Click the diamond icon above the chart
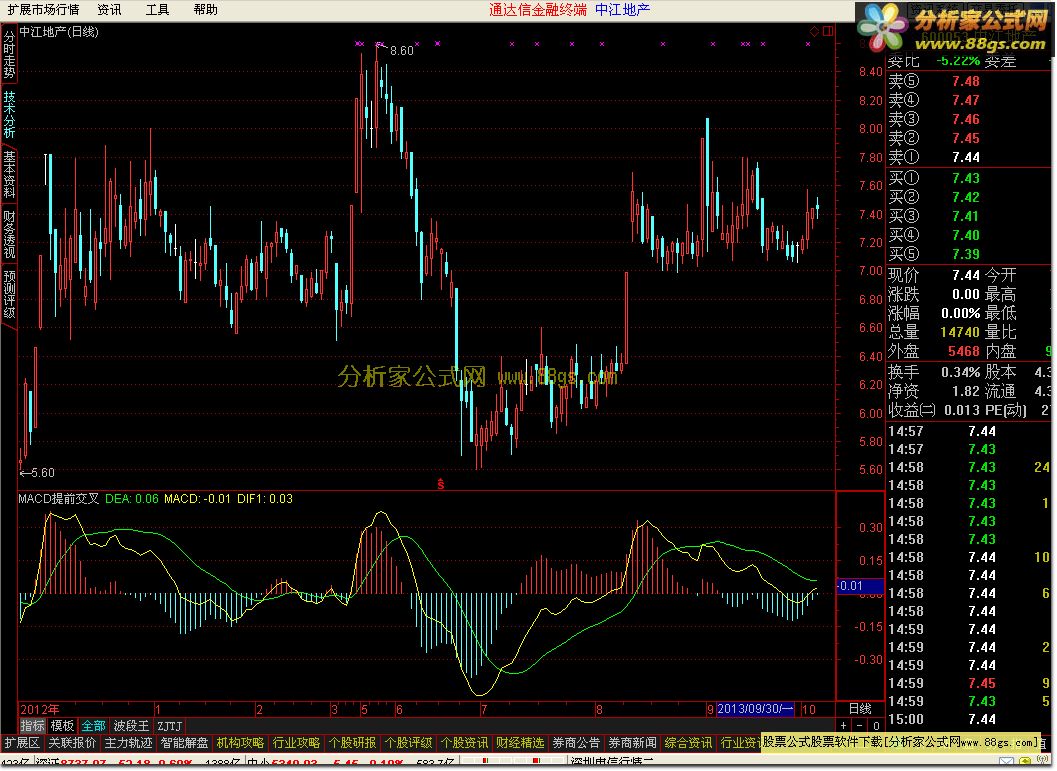The height and width of the screenshot is (771, 1057). tap(814, 31)
